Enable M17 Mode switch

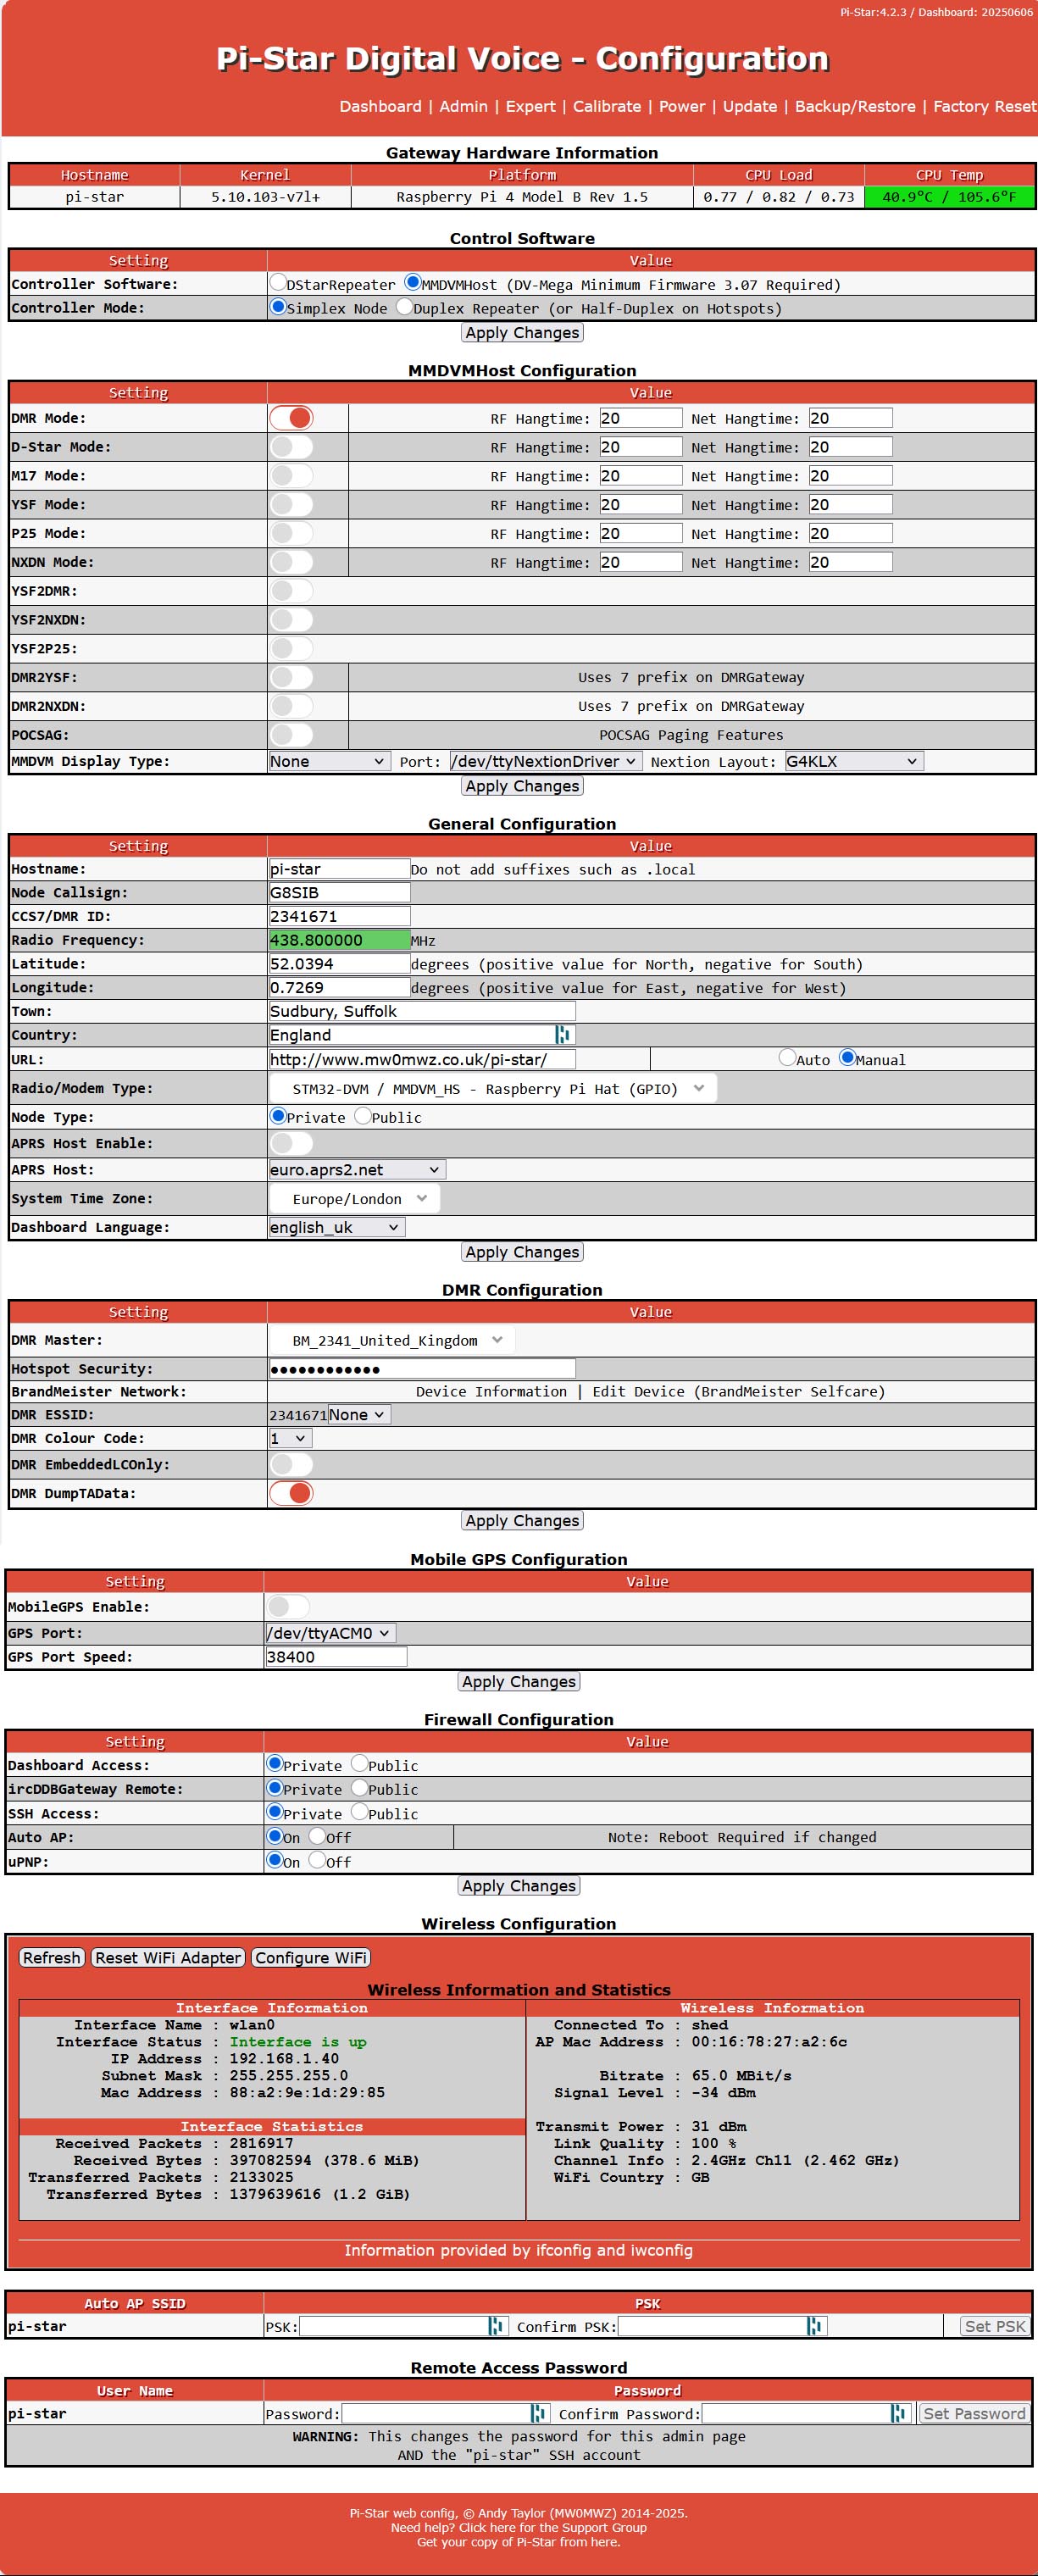(291, 476)
